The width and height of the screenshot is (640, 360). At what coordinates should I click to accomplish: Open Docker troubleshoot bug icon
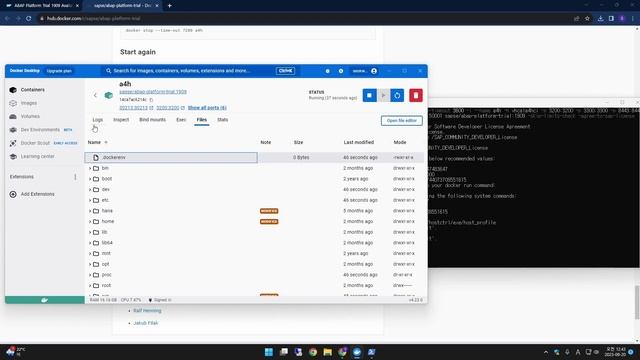[x=327, y=71]
